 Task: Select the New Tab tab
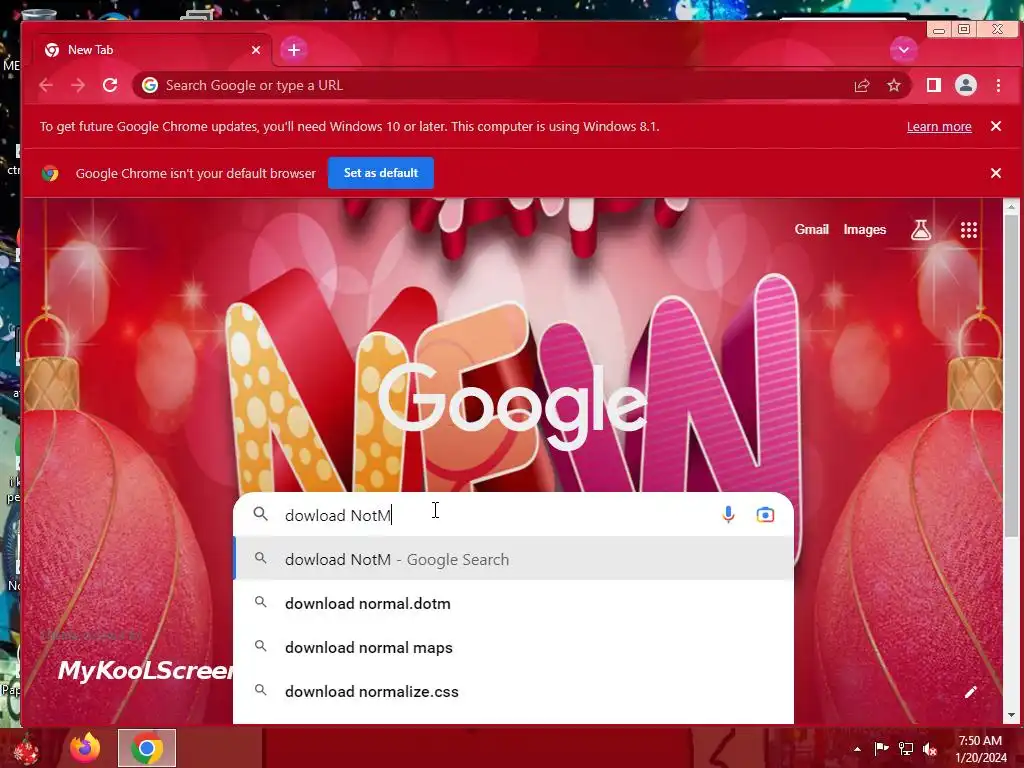[x=152, y=50]
